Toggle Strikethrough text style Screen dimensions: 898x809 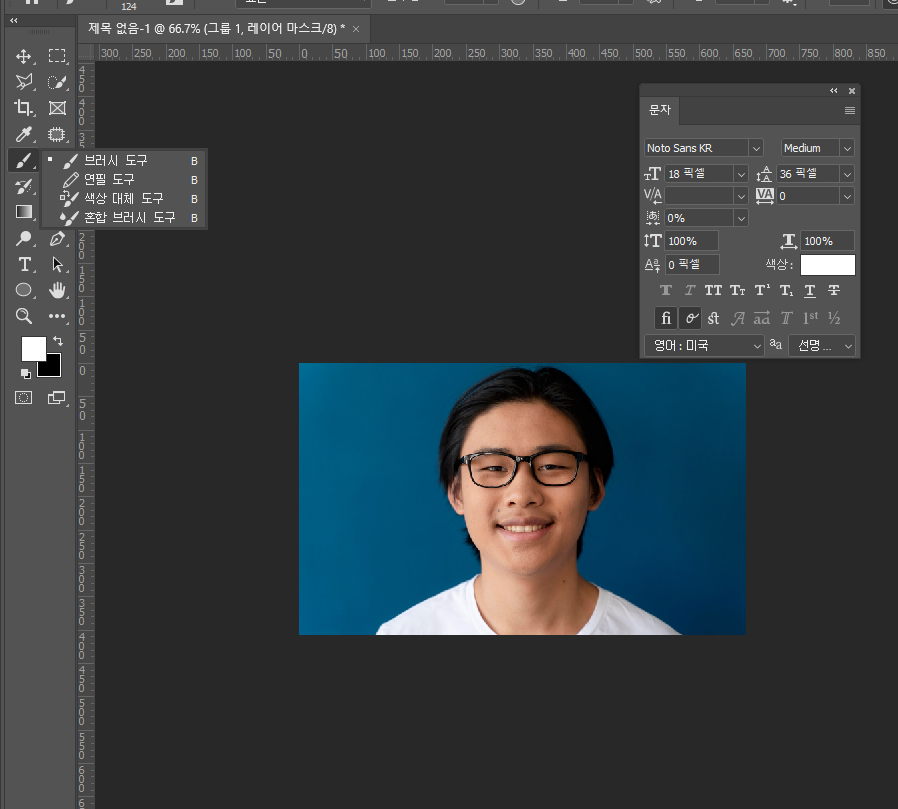(834, 291)
